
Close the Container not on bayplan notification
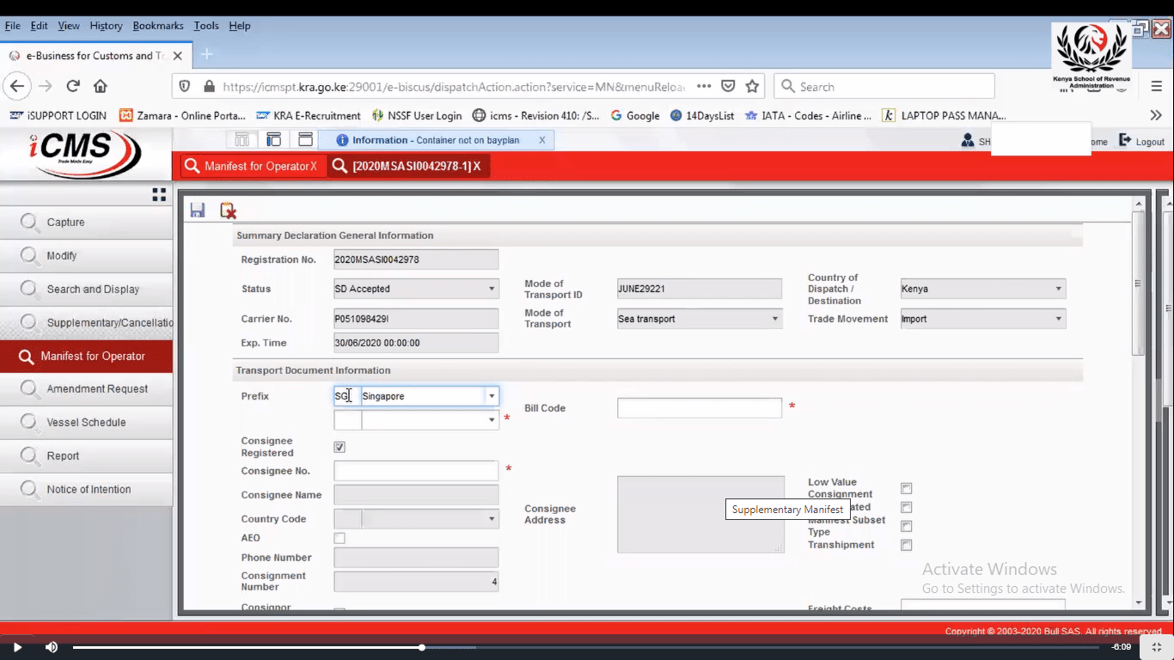click(542, 140)
